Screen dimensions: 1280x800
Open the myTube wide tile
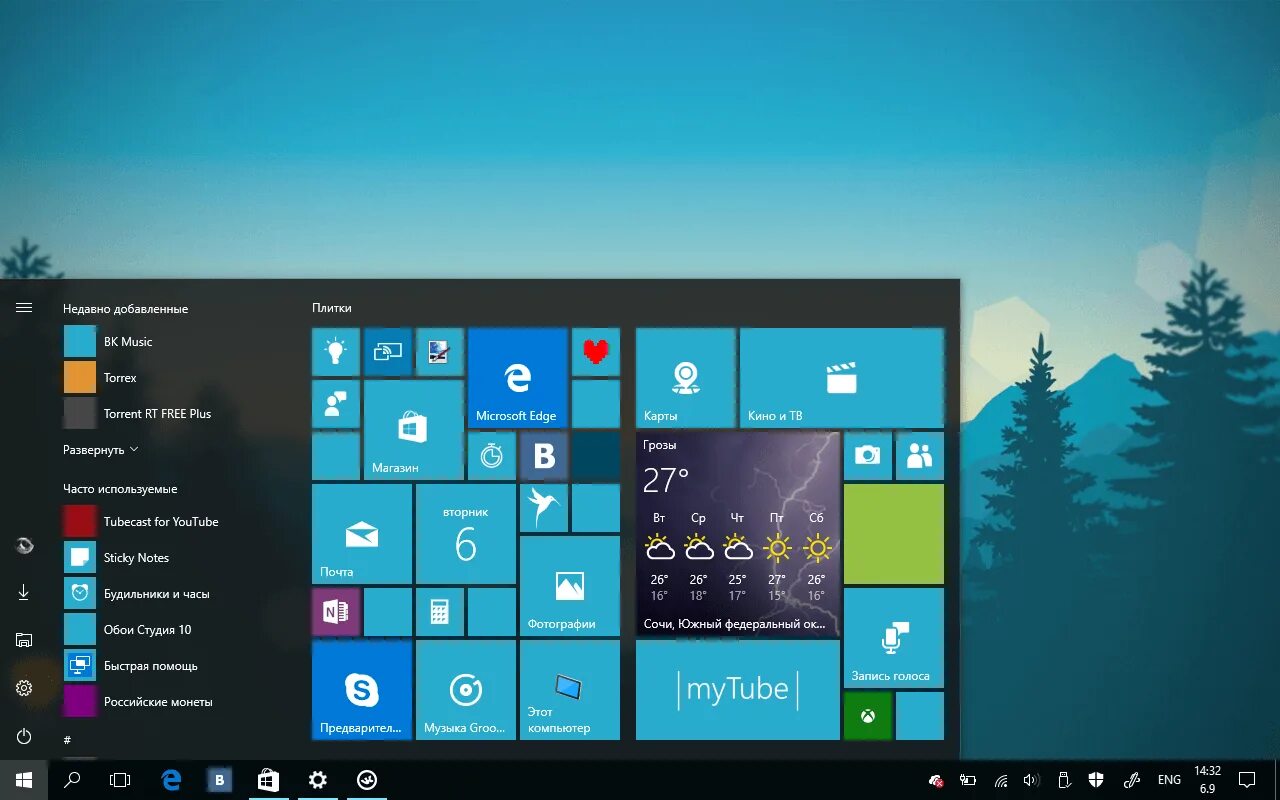pyautogui.click(x=738, y=690)
